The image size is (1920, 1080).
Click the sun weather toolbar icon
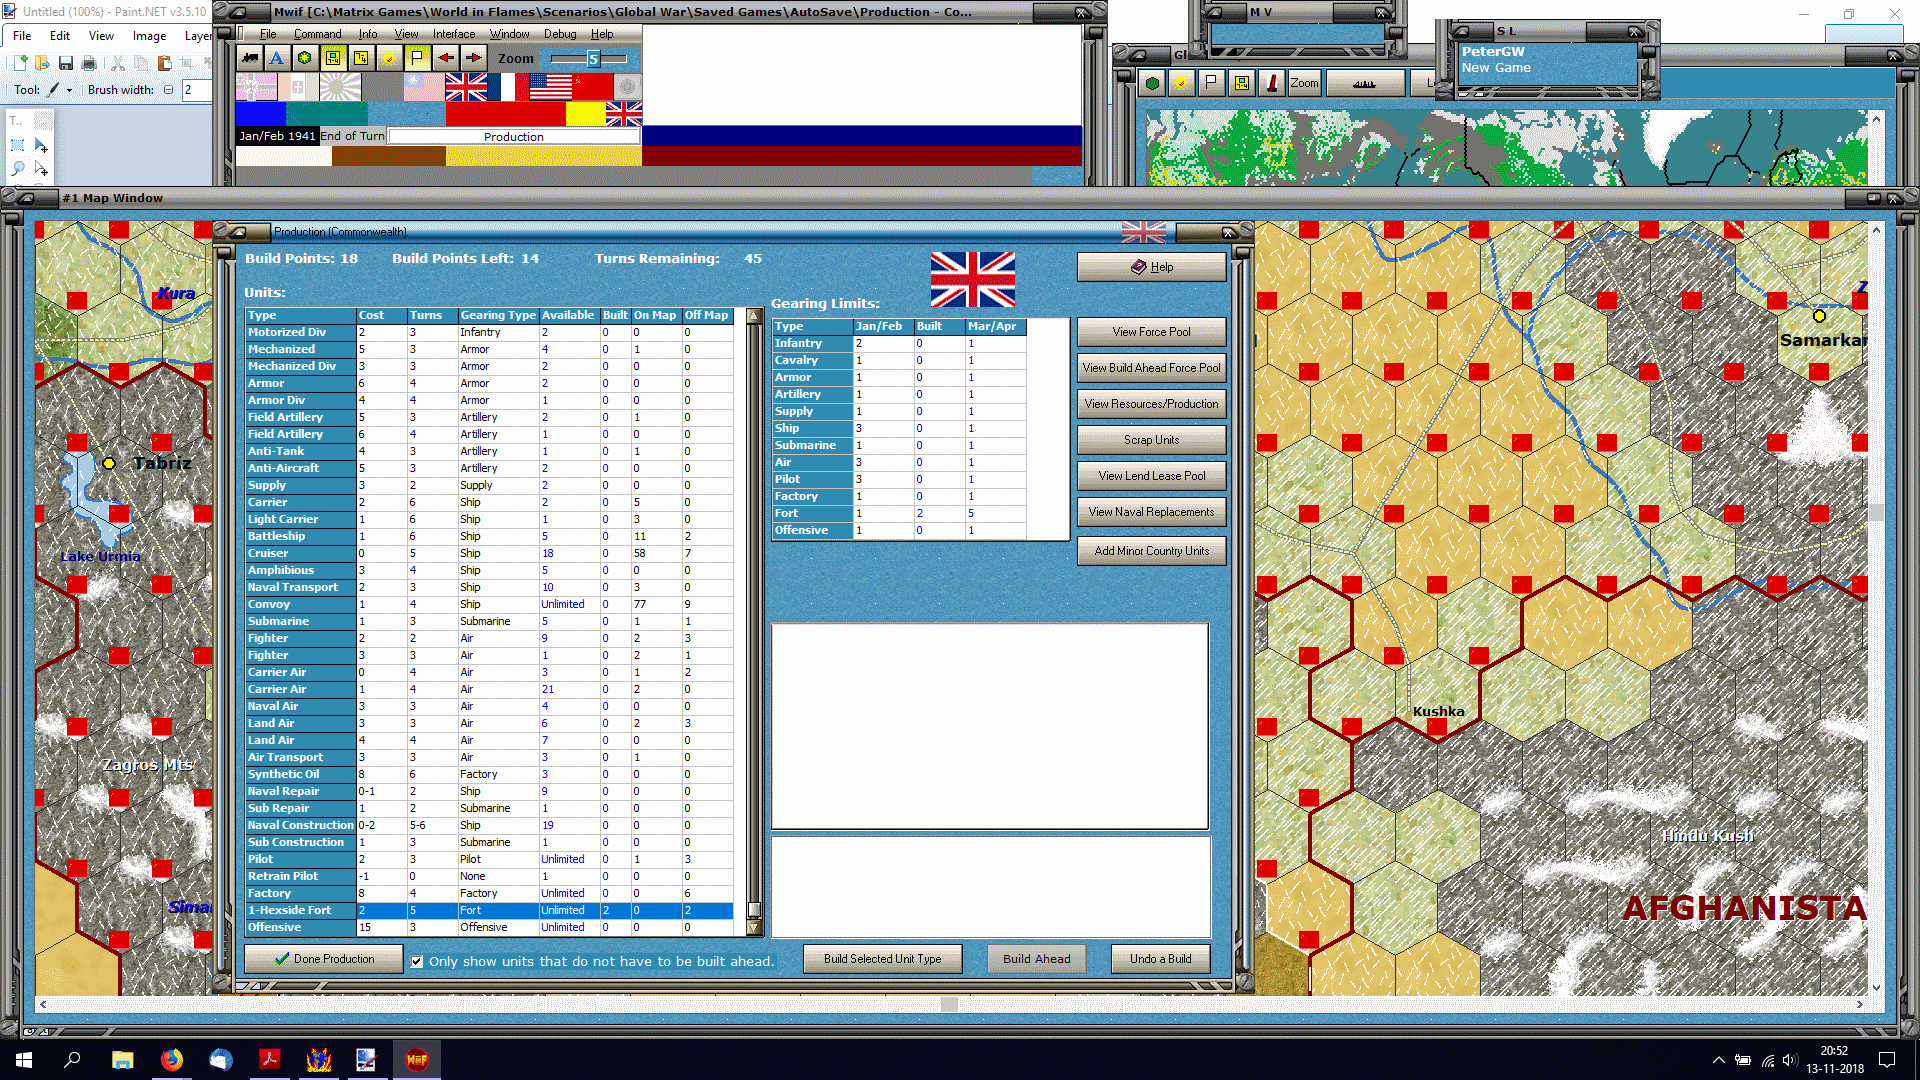tap(389, 58)
